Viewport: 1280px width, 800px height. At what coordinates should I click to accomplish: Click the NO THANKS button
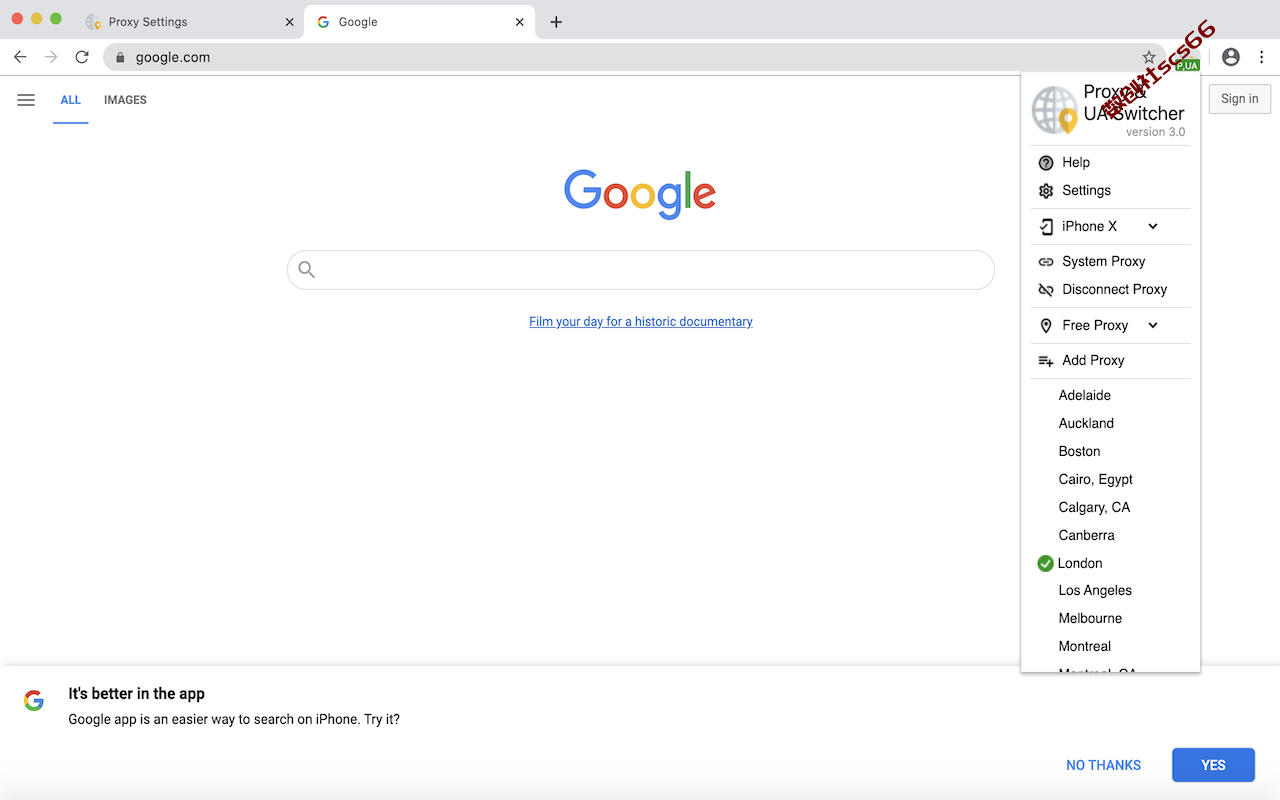pos(1103,765)
